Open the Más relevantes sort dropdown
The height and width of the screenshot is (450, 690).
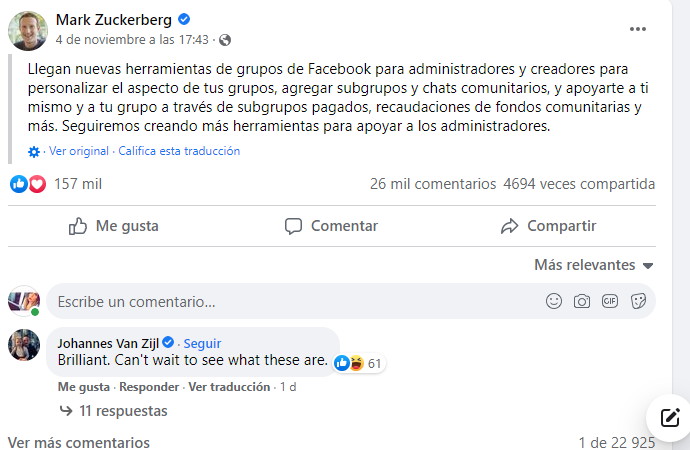click(x=593, y=265)
